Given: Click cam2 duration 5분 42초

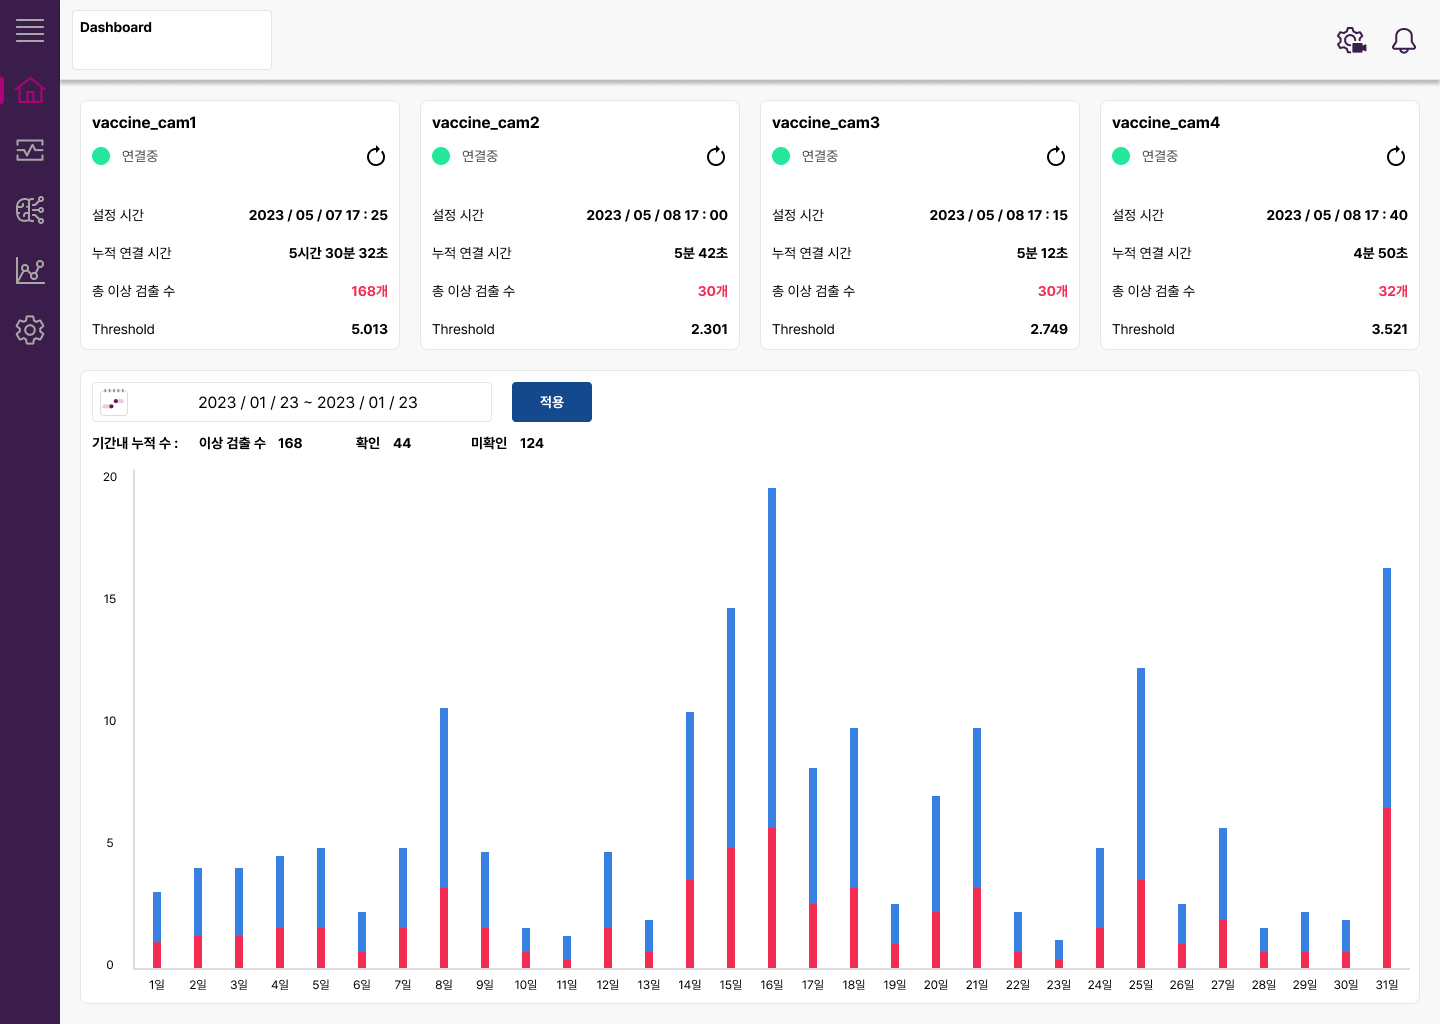Looking at the screenshot, I should pyautogui.click(x=700, y=253).
